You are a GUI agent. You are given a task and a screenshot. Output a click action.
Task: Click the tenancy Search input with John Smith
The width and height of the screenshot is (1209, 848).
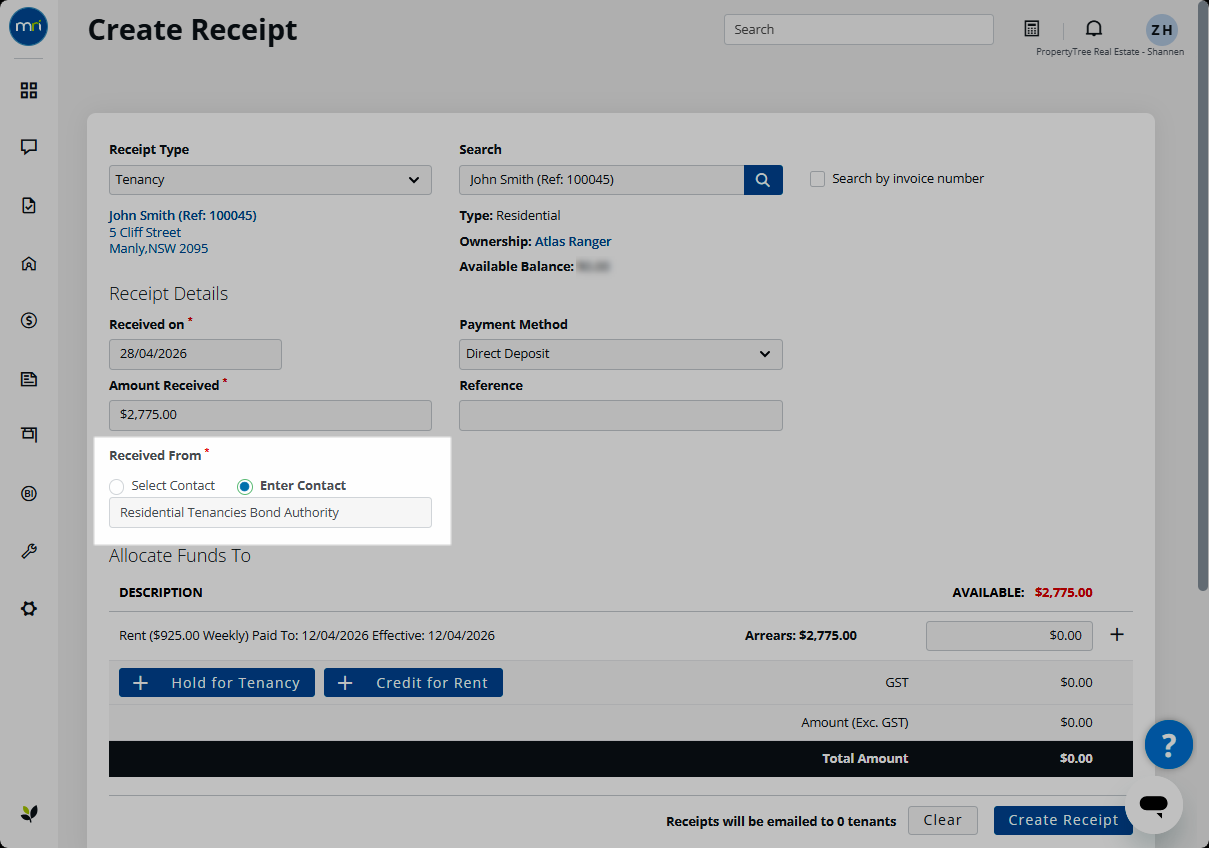pos(601,180)
